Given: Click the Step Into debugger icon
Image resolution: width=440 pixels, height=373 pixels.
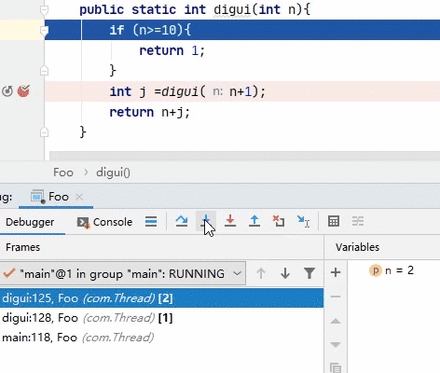Looking at the screenshot, I should click(206, 221).
